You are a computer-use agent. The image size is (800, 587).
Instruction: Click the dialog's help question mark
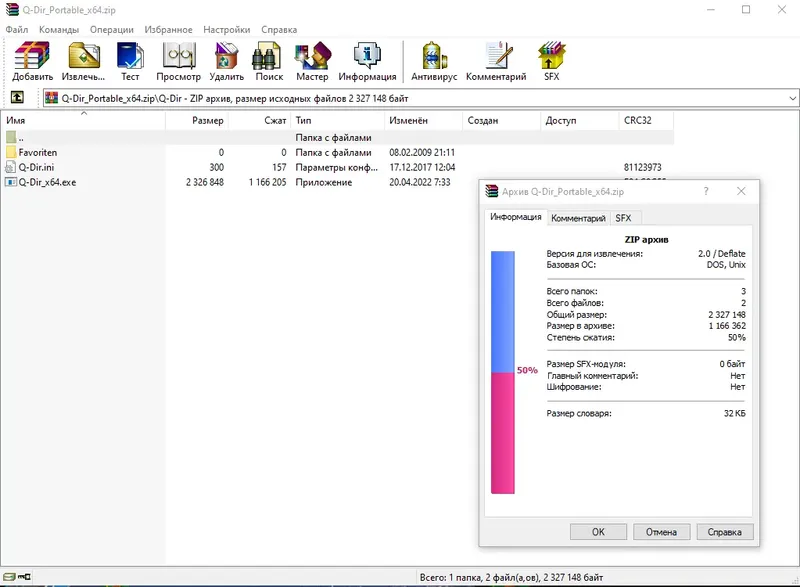(x=706, y=191)
